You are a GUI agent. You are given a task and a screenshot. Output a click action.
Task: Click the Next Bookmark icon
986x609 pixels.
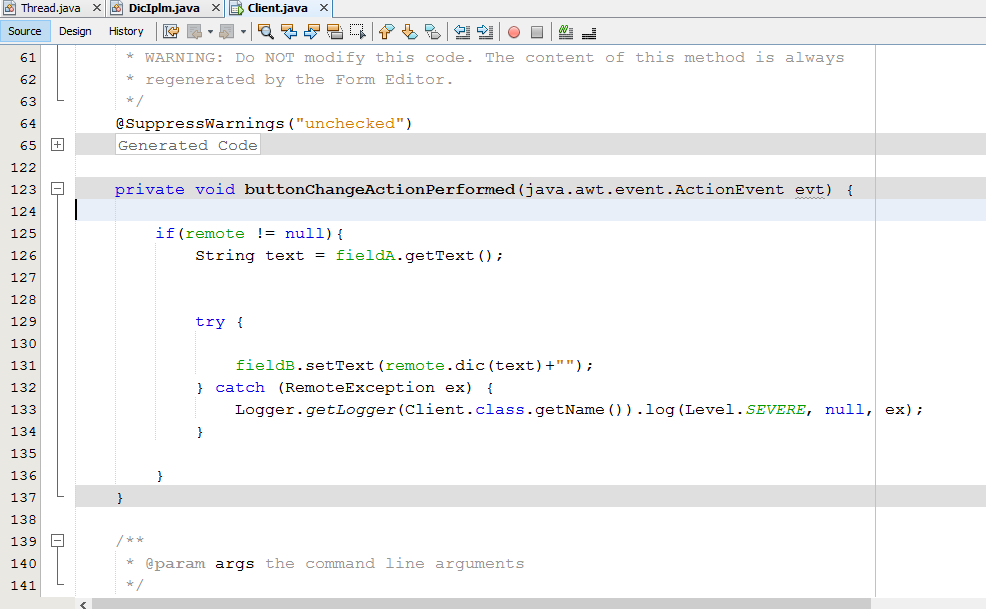click(409, 31)
